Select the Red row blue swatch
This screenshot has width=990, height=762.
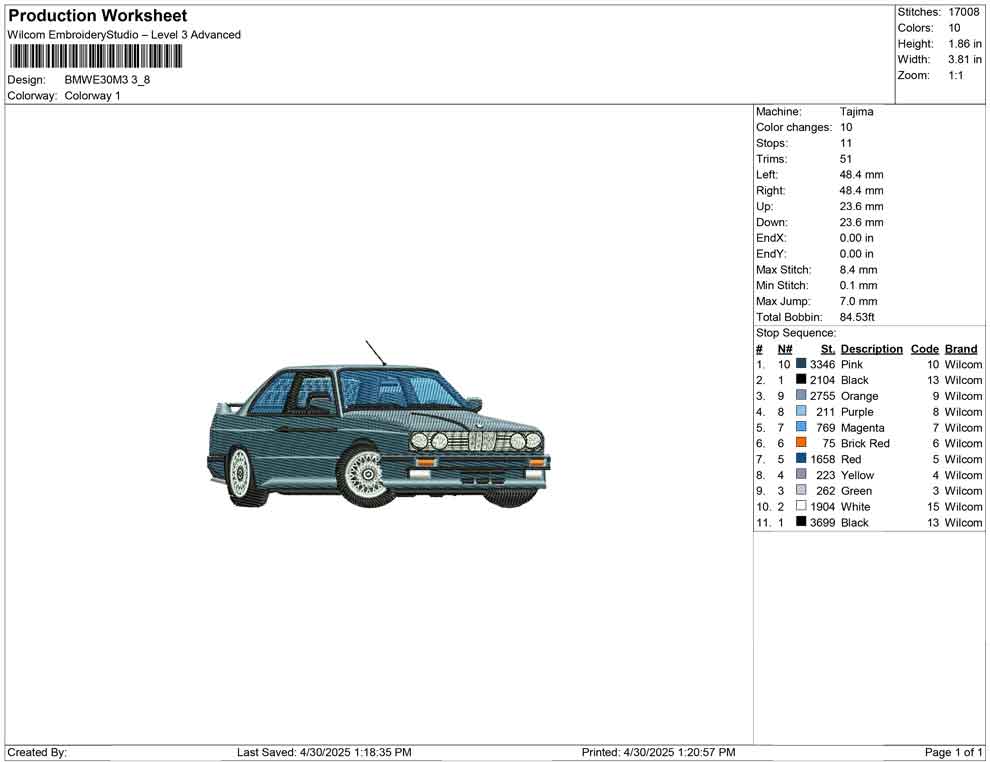point(801,459)
